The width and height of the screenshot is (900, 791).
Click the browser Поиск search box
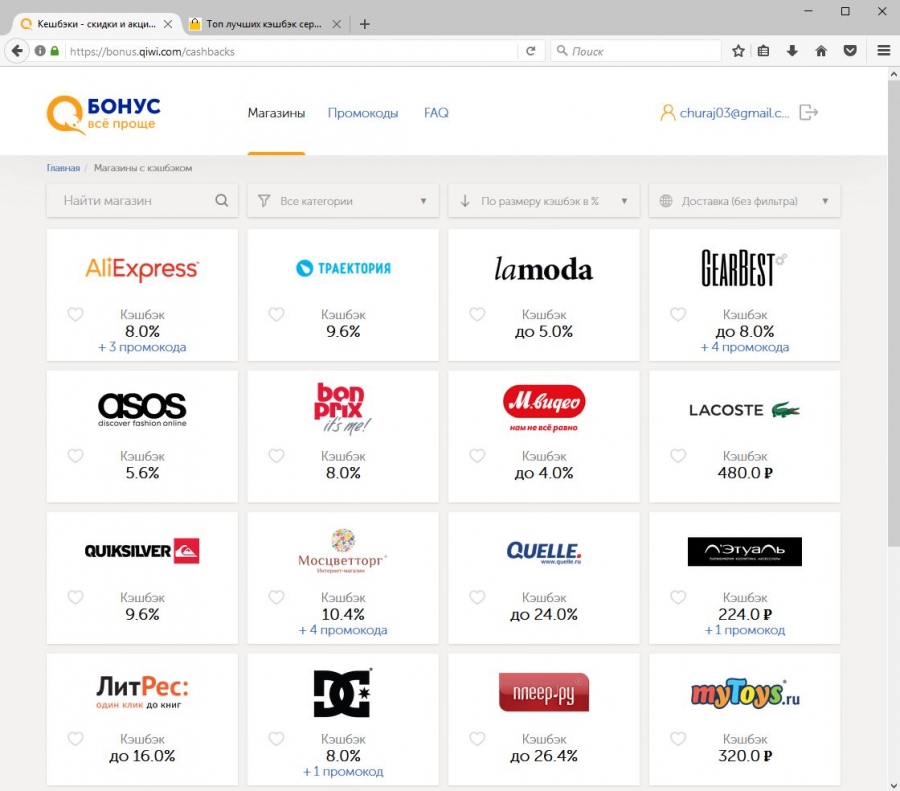pyautogui.click(x=636, y=51)
